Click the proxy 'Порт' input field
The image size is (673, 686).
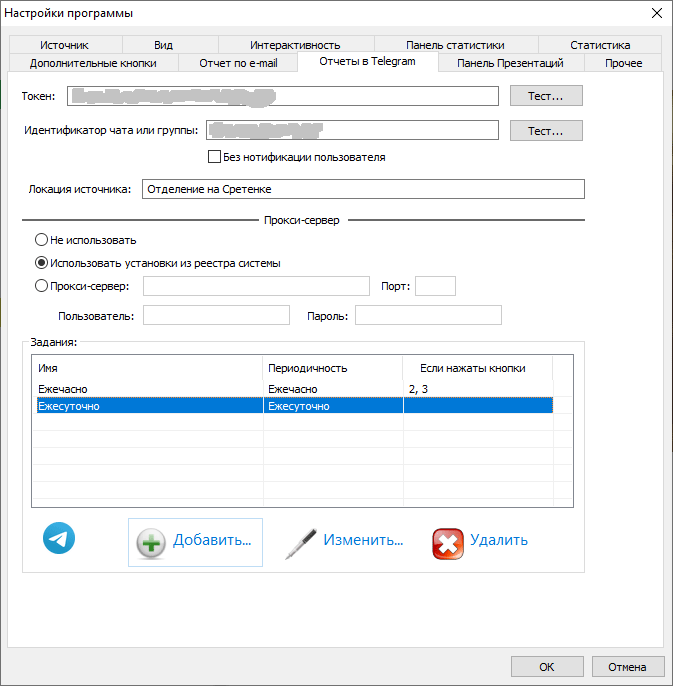tap(435, 286)
